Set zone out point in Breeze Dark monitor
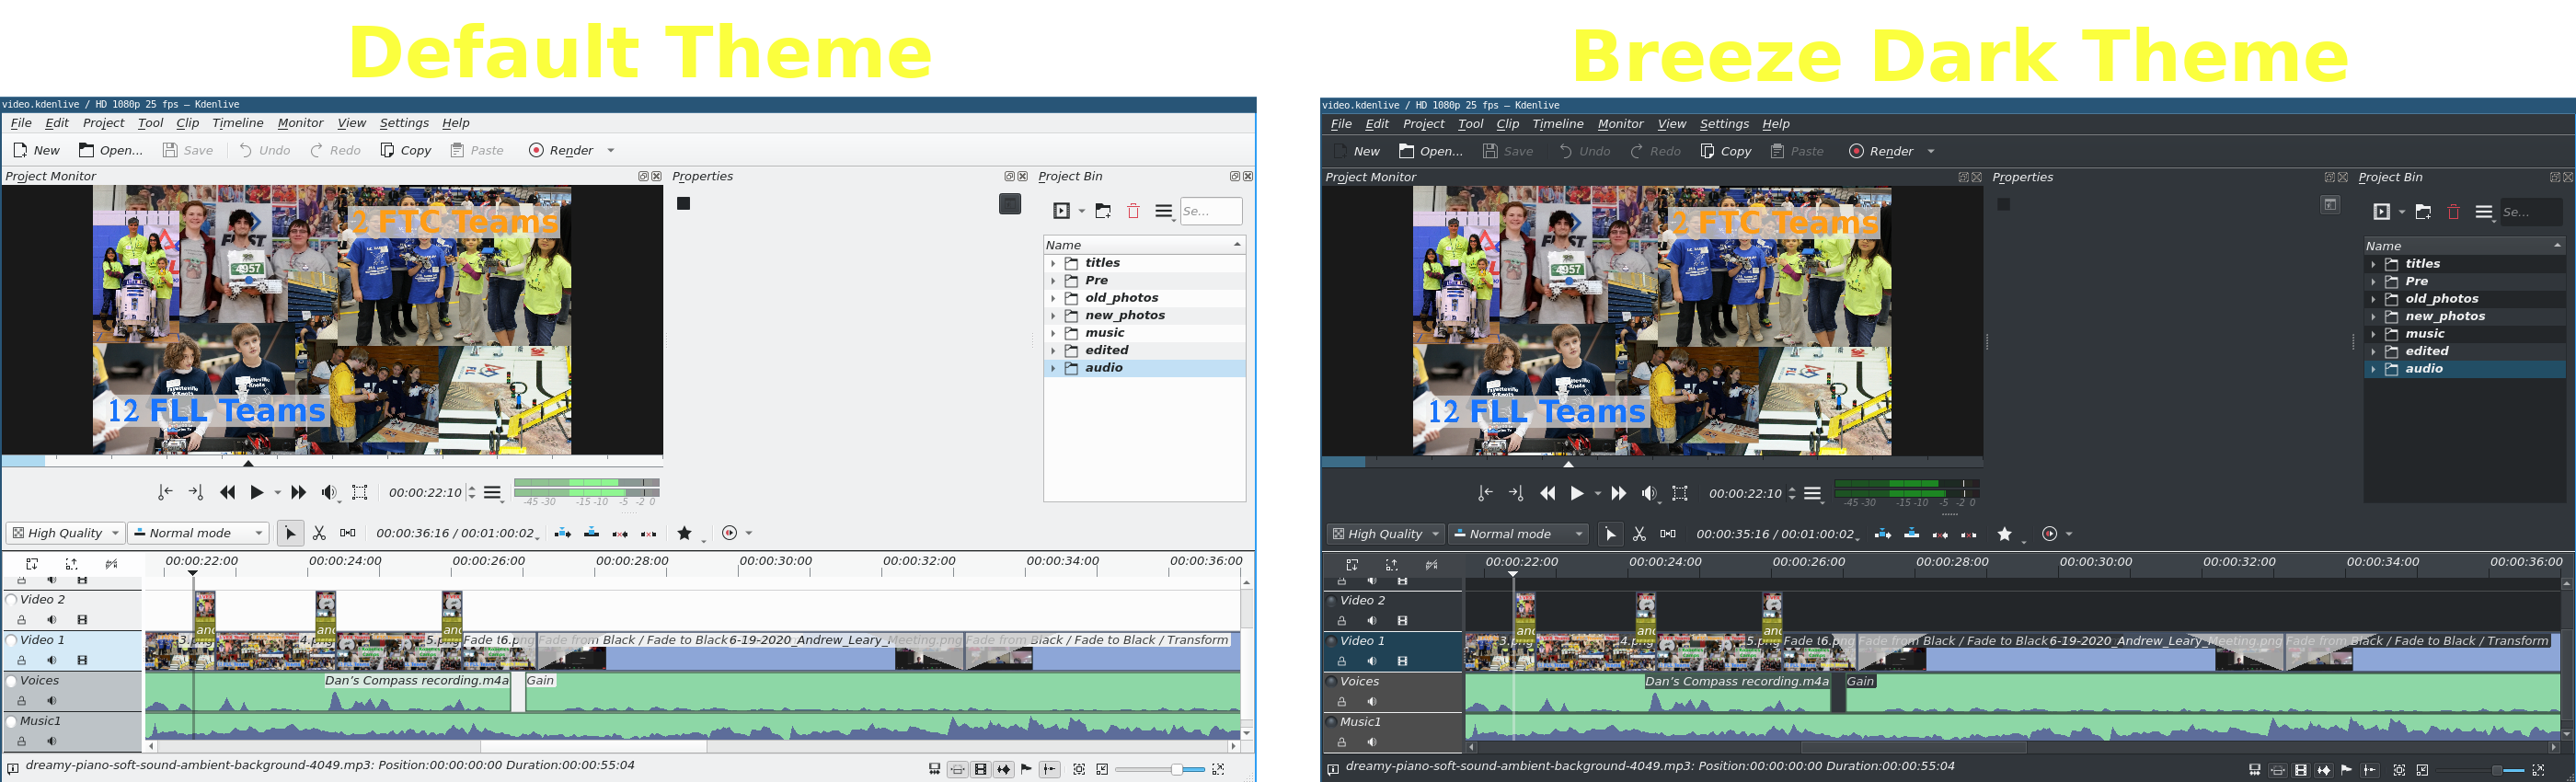This screenshot has width=2576, height=782. click(1516, 493)
